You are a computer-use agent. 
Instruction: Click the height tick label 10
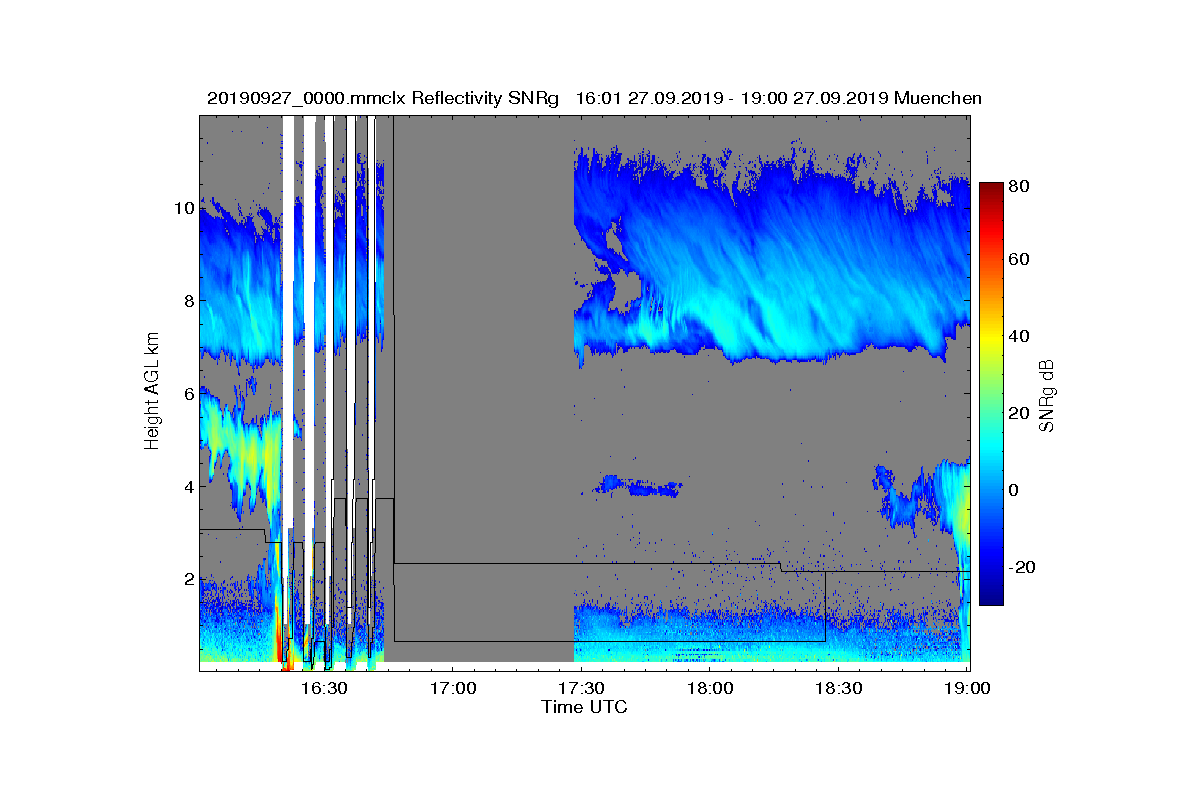(x=183, y=209)
